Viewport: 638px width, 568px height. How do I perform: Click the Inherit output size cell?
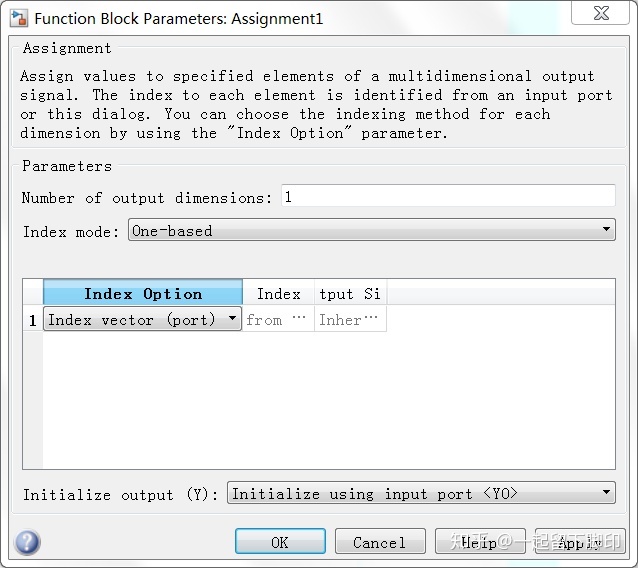(350, 319)
